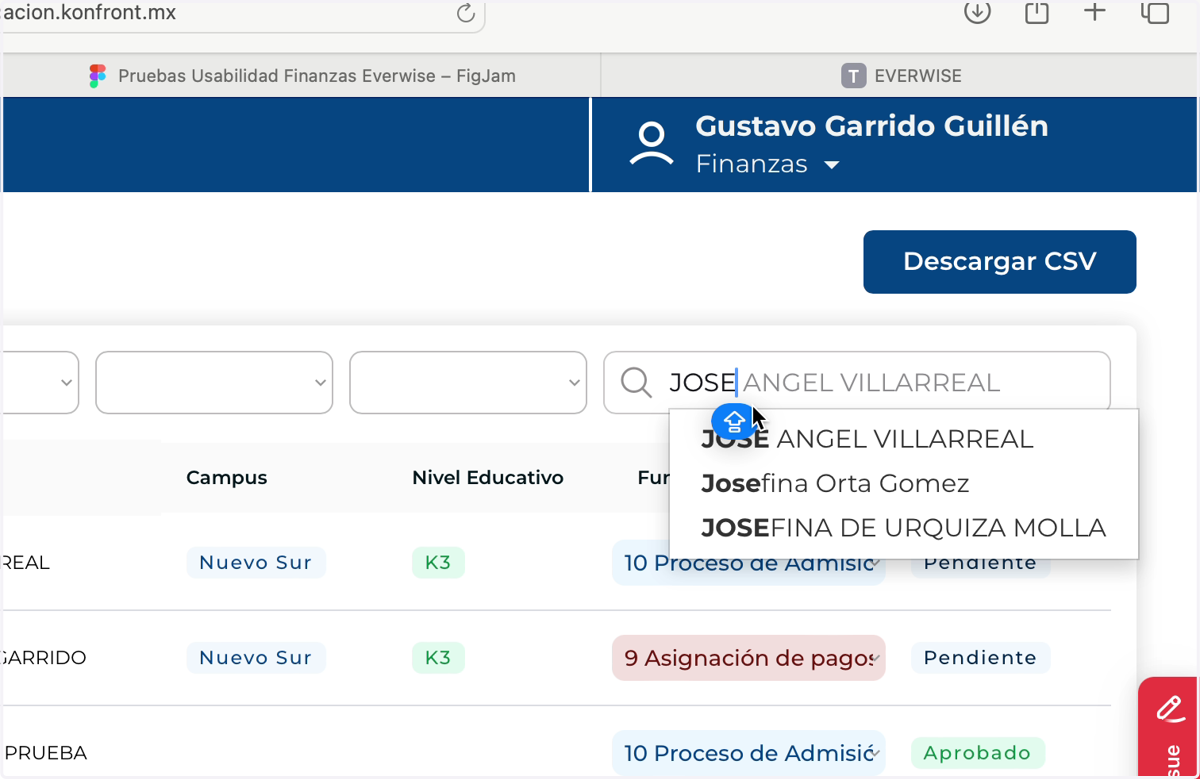This screenshot has width=1200, height=779.
Task: Open a new tab with plus icon
Action: (x=1095, y=12)
